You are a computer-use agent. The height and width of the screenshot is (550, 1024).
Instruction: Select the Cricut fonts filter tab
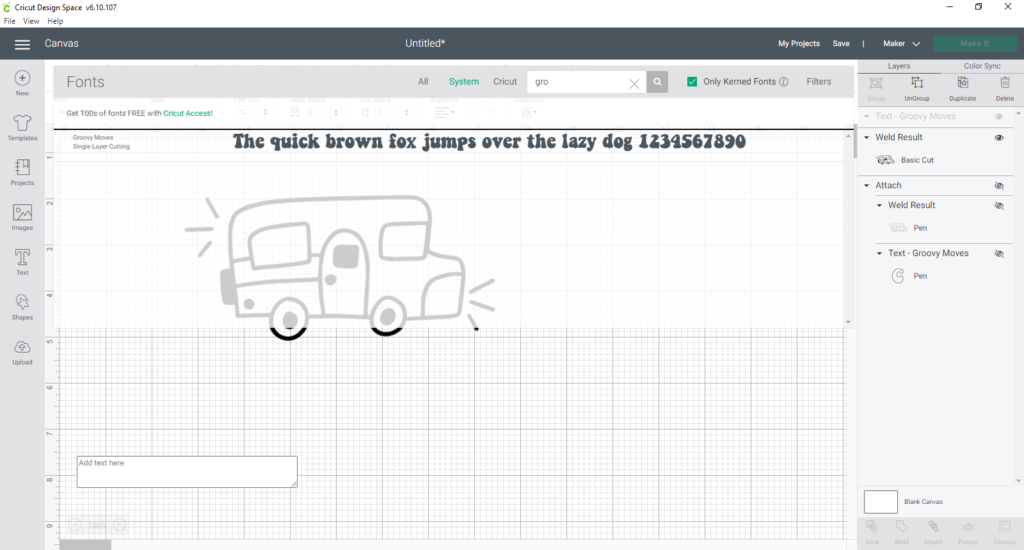coord(505,82)
